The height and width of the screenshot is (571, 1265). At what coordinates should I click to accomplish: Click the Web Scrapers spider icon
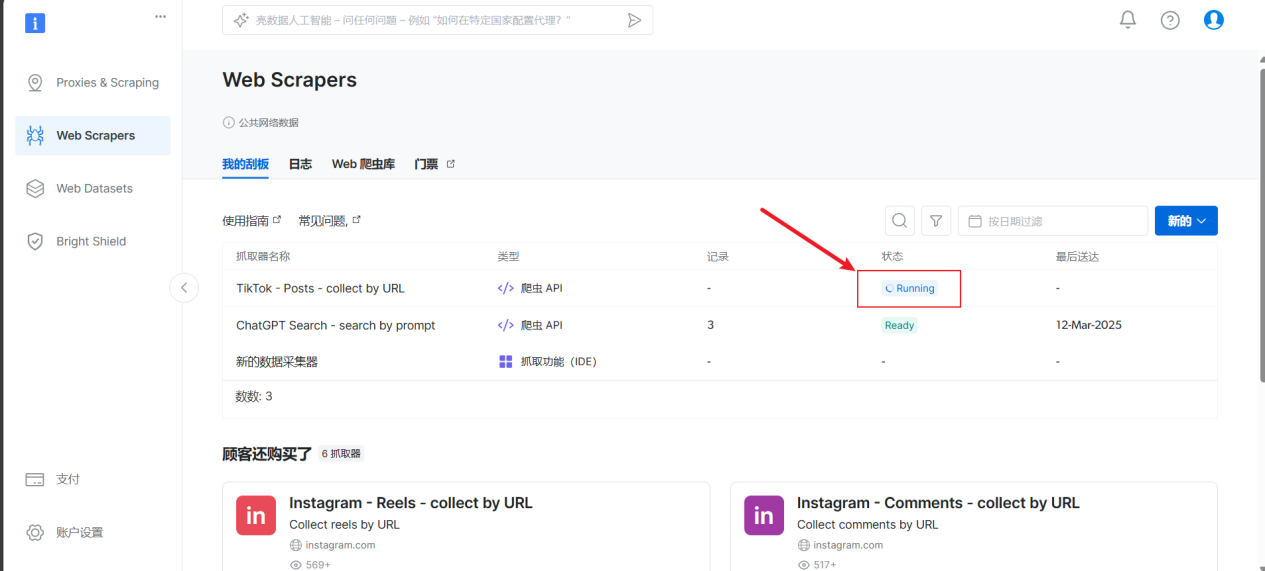[35, 135]
